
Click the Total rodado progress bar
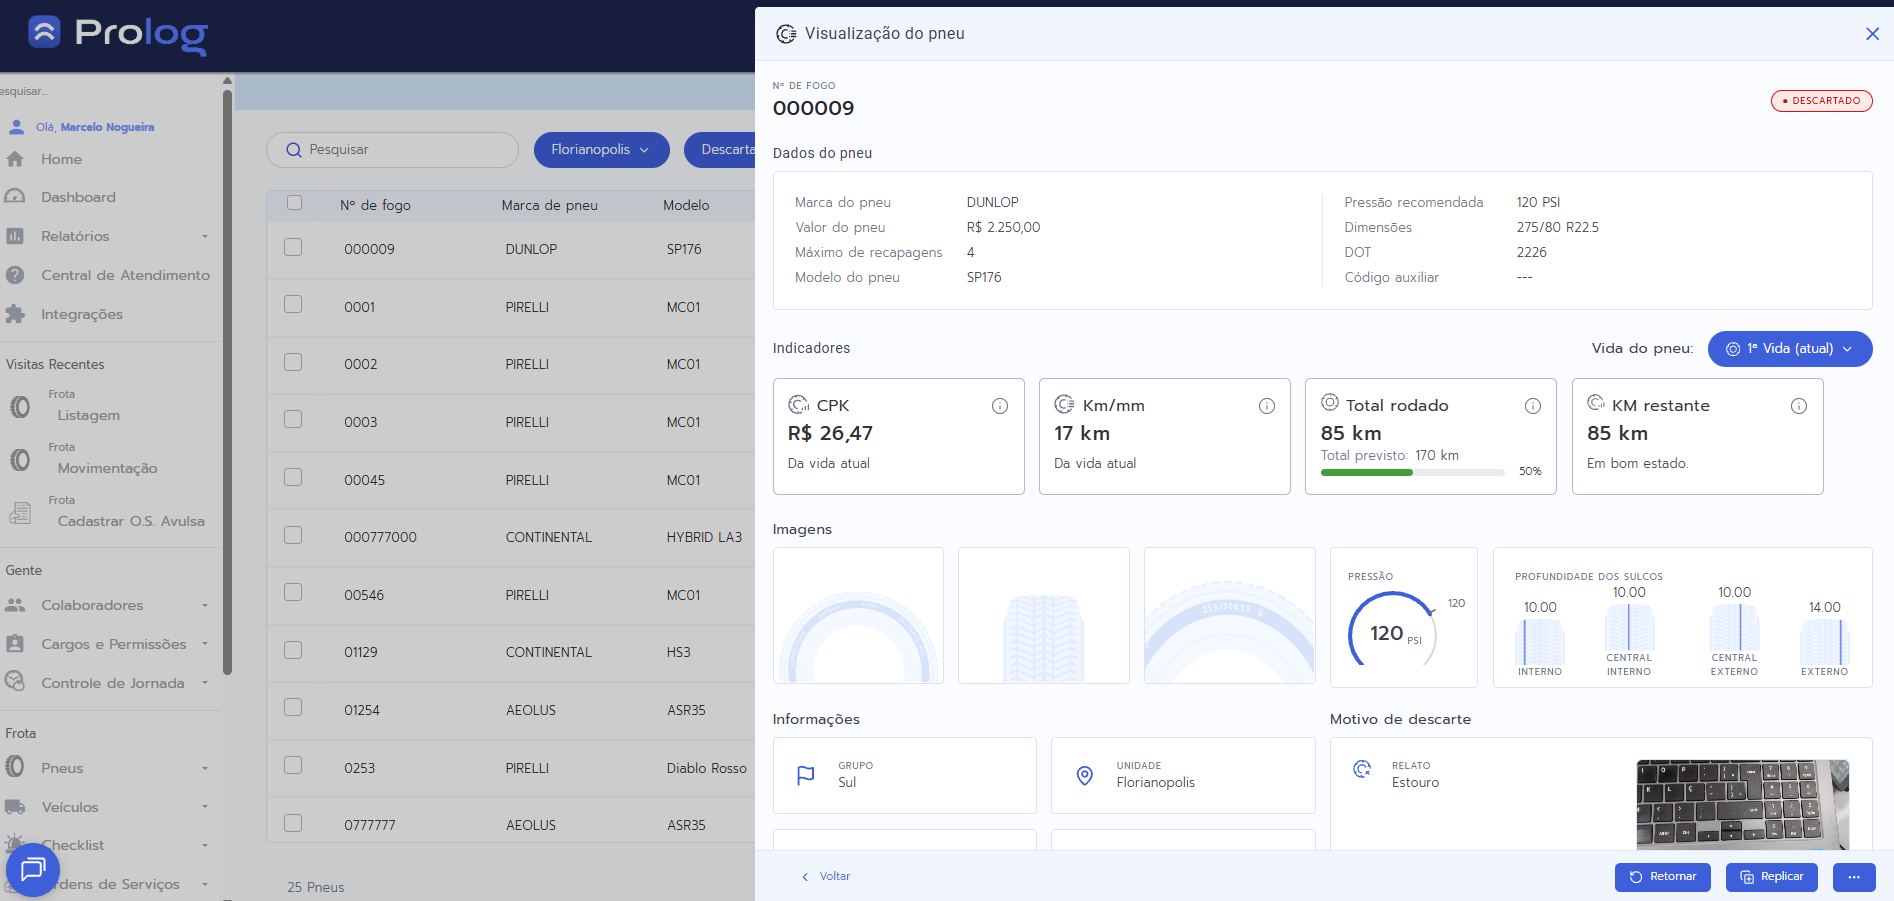tap(1412, 472)
